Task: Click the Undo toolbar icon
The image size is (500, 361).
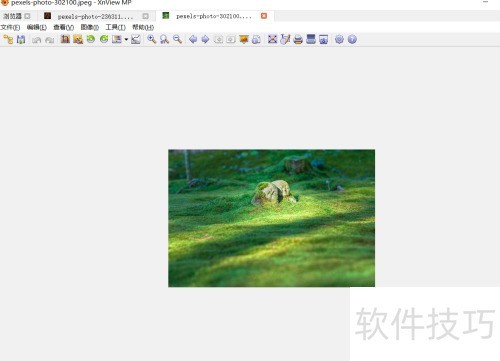Action: pos(36,40)
